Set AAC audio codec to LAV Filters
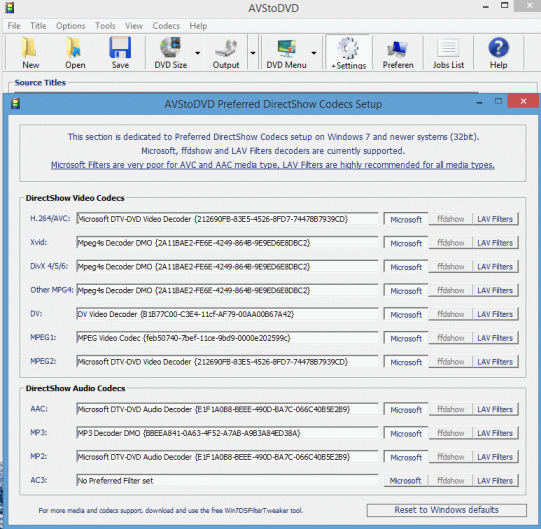The width and height of the screenshot is (541, 529). point(495,410)
